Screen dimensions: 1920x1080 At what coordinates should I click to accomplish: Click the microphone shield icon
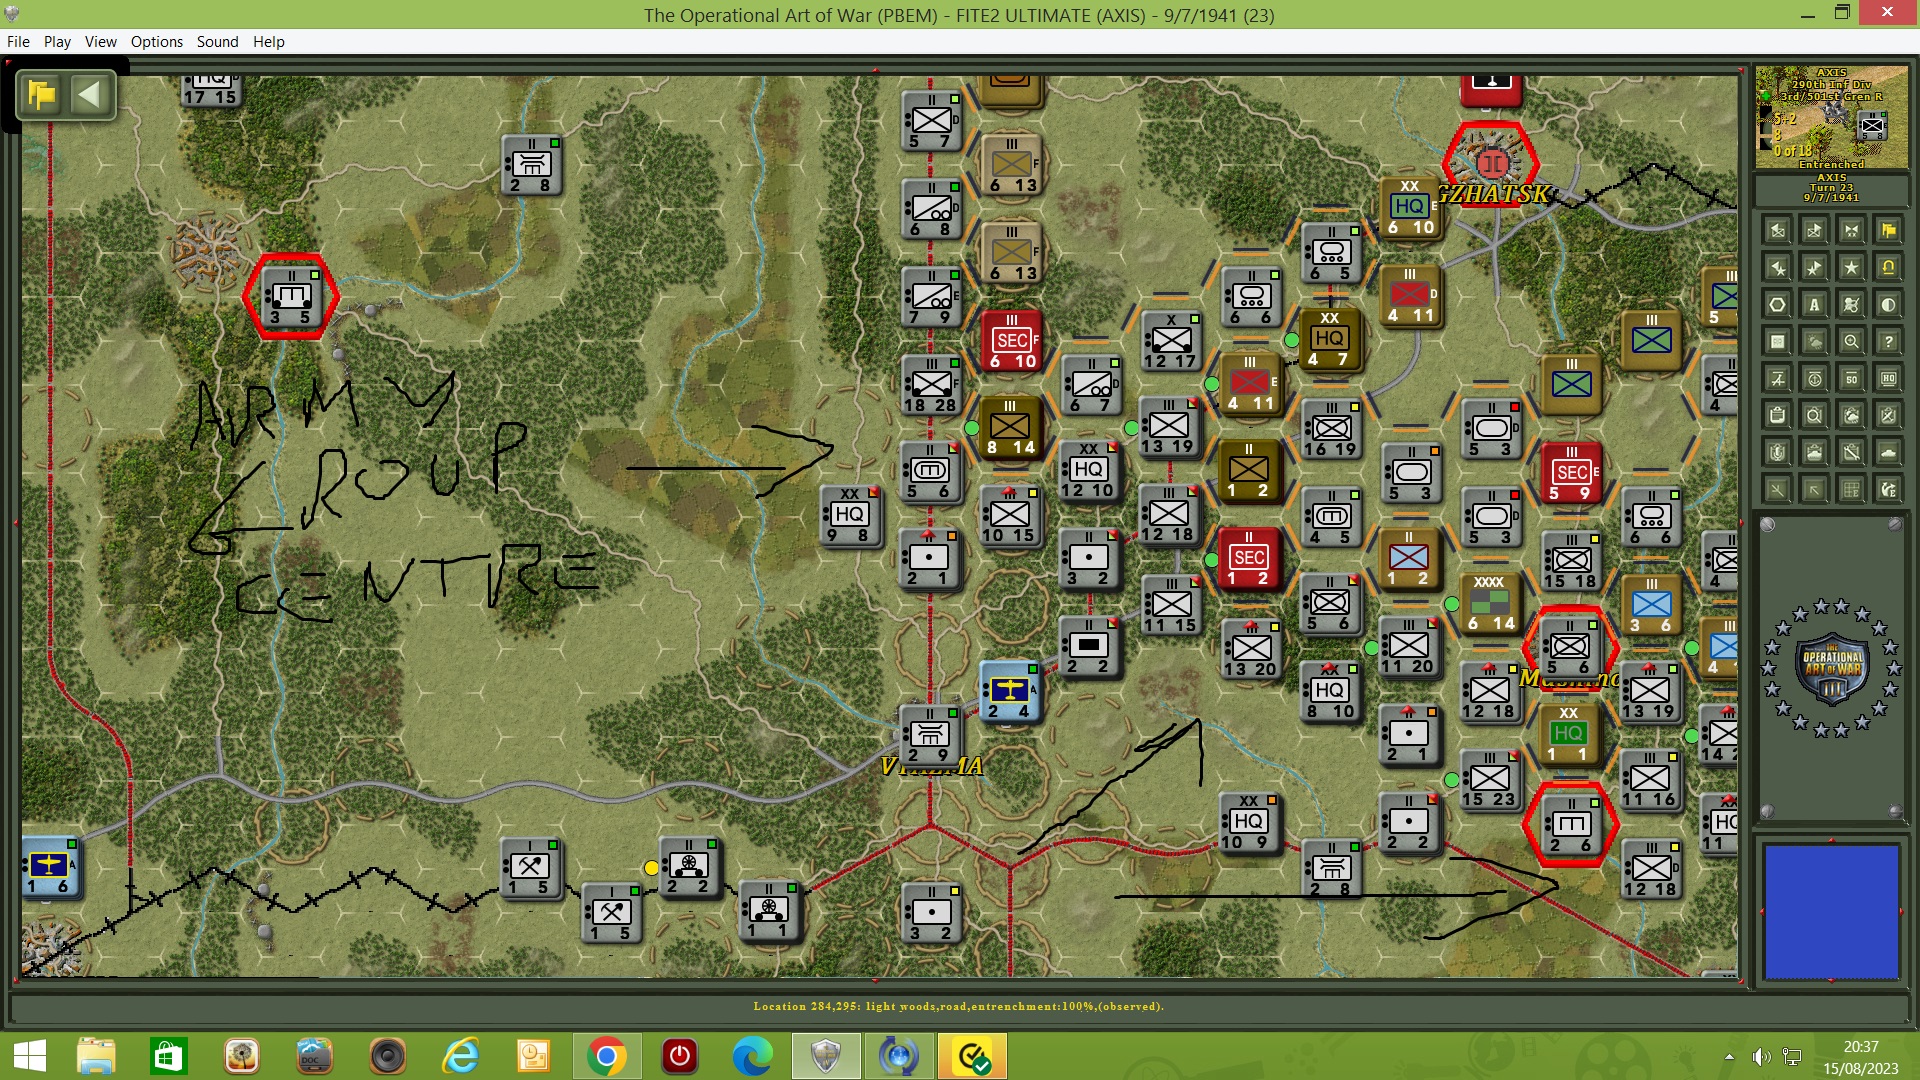(1777, 453)
